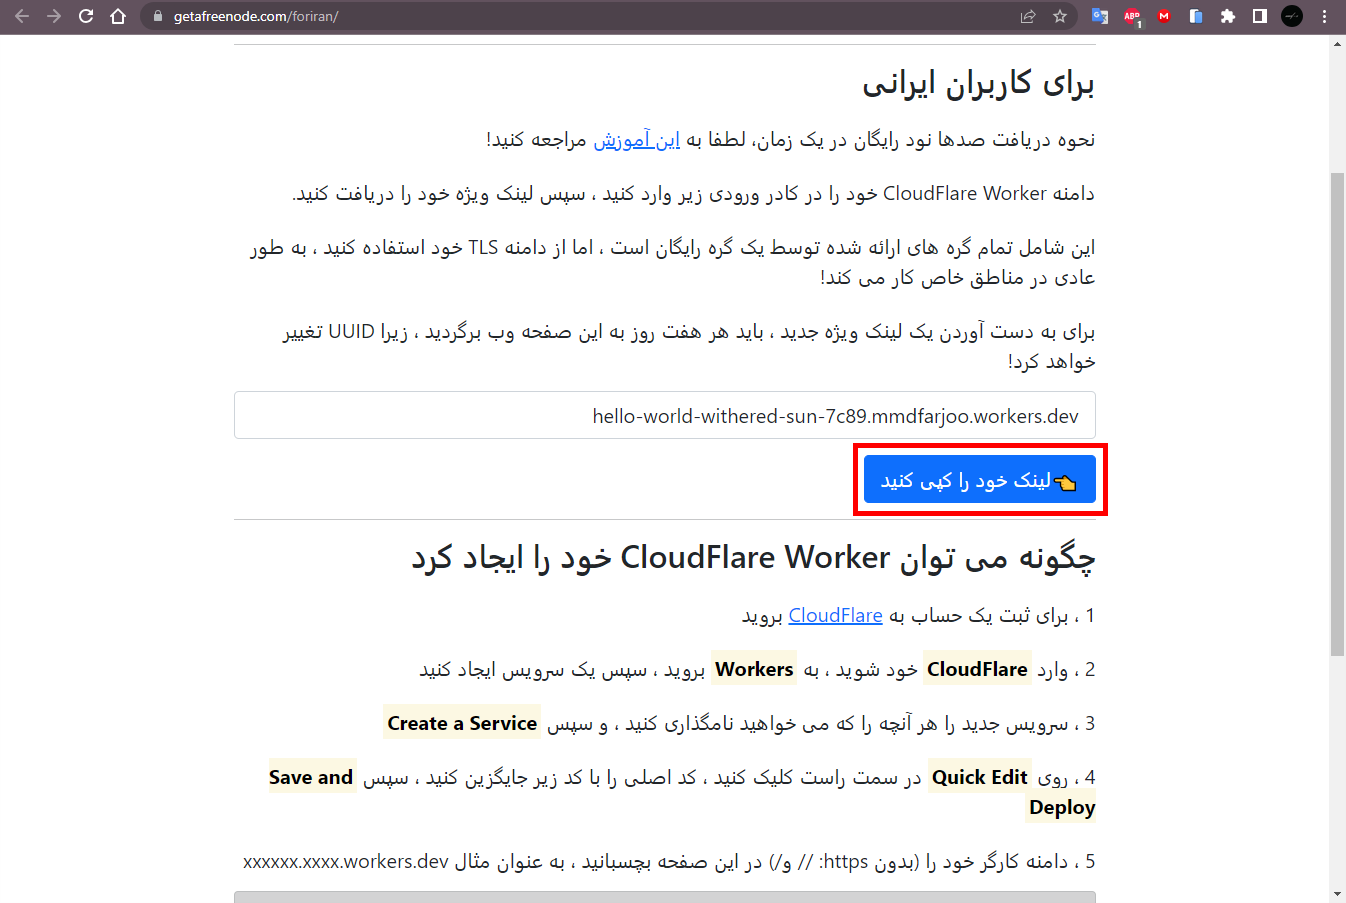Image resolution: width=1346 pixels, height=903 pixels.
Task: Reload the current page
Action: 86,16
